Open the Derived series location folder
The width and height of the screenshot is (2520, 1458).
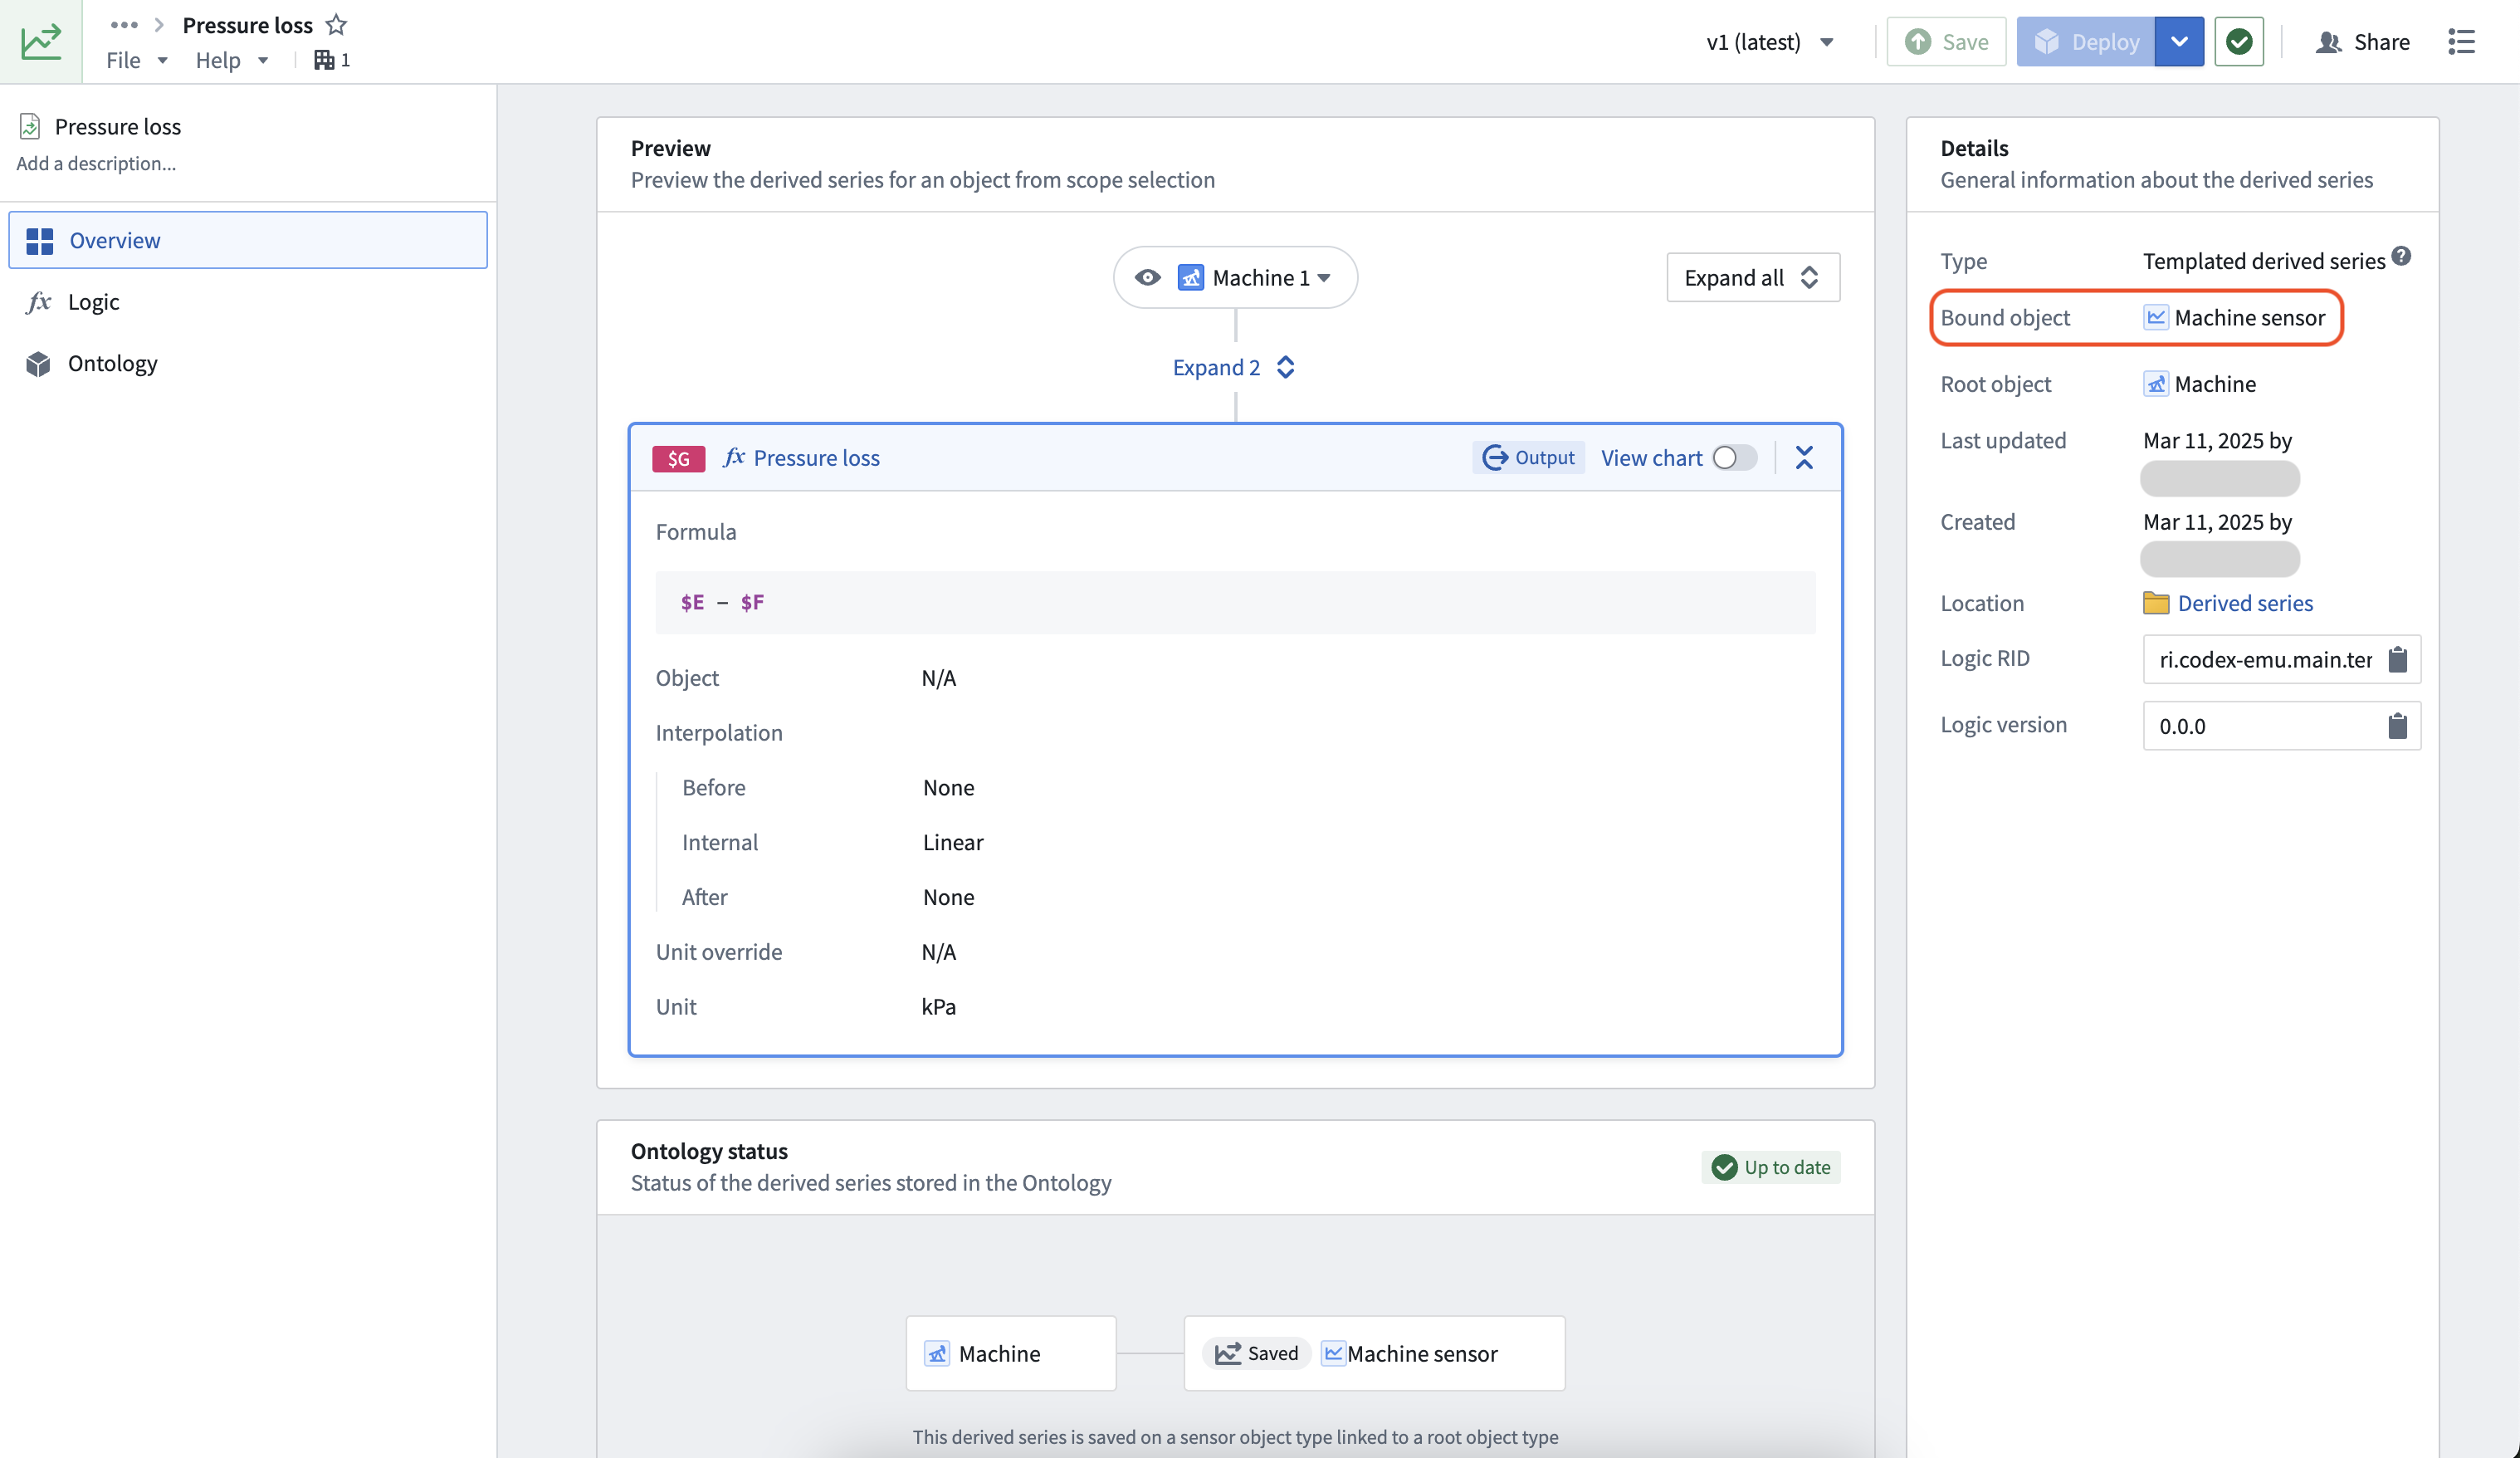2228,603
